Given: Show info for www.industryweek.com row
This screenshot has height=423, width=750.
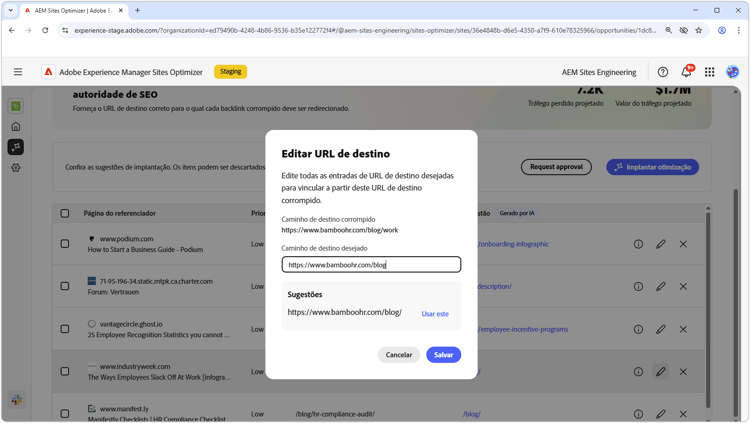Looking at the screenshot, I should click(x=638, y=371).
